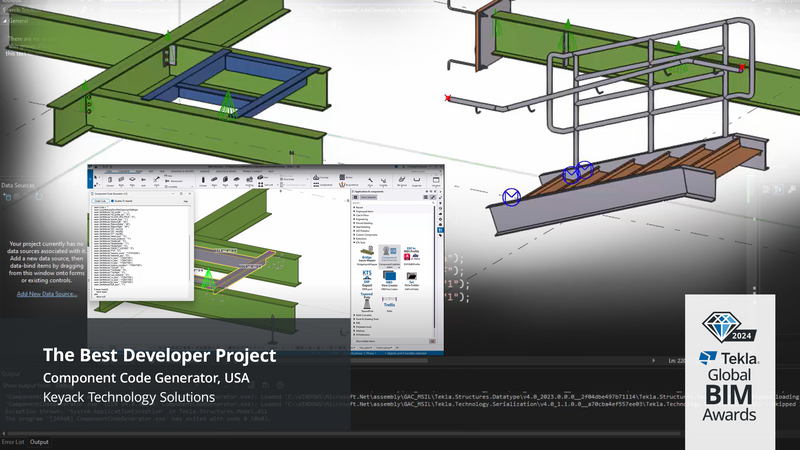Switch the catalog to list view
Screen dimensions: 800x450
(426, 197)
